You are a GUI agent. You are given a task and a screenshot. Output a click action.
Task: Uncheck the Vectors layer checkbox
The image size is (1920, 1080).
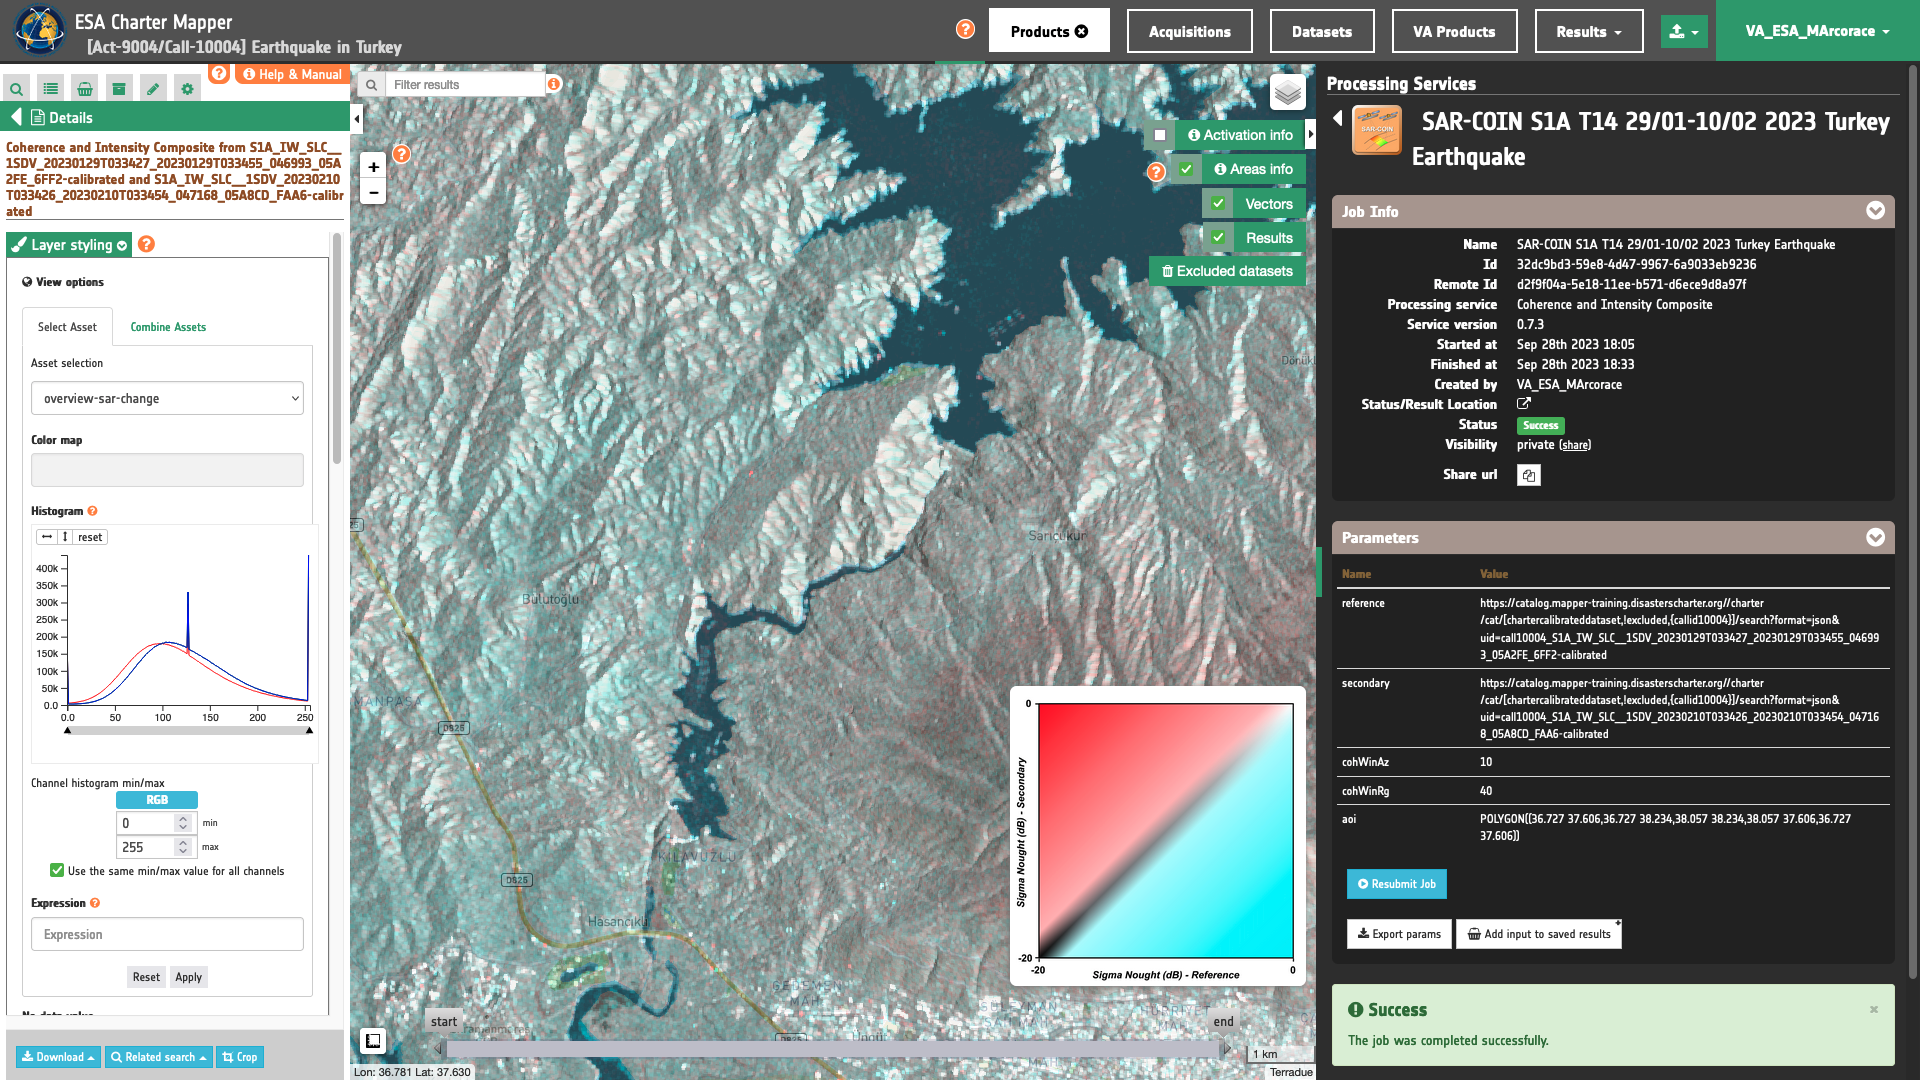1218,204
